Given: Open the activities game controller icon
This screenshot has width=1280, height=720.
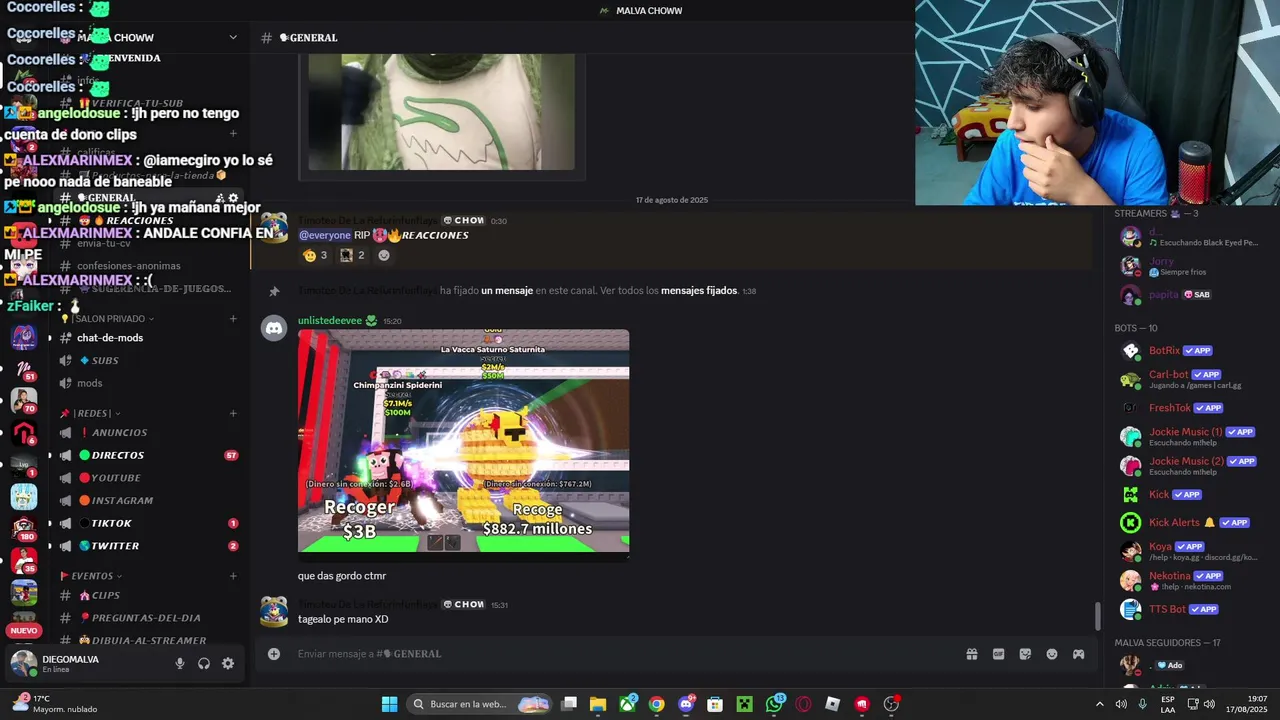Looking at the screenshot, I should point(1079,654).
